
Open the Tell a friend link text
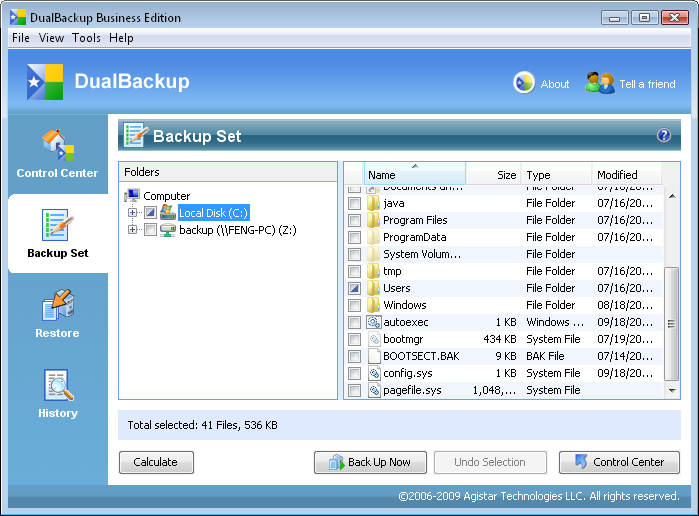tap(647, 84)
